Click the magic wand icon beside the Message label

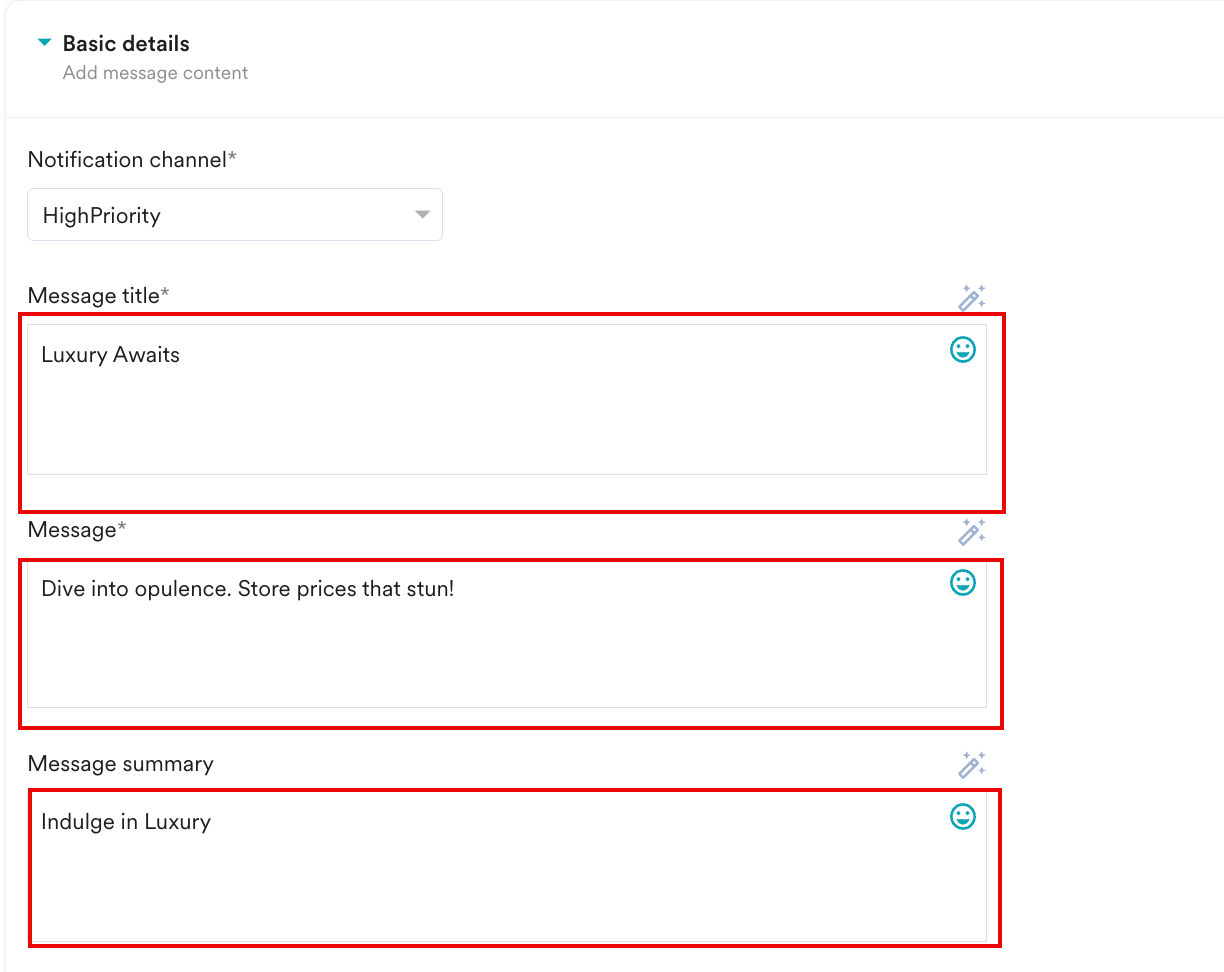972,531
